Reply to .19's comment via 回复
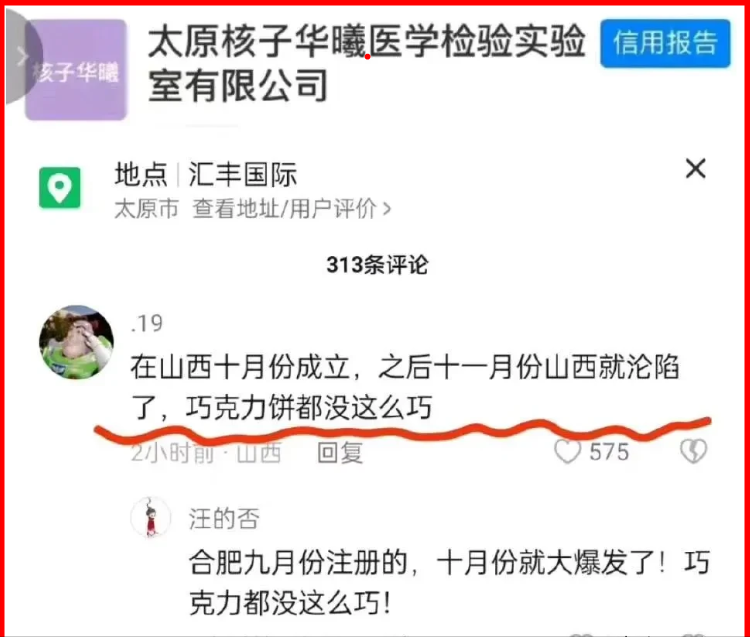 click(x=340, y=452)
